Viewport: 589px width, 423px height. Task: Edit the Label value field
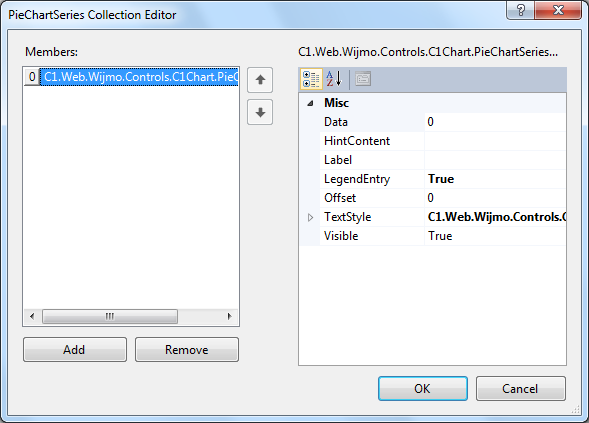click(495, 160)
